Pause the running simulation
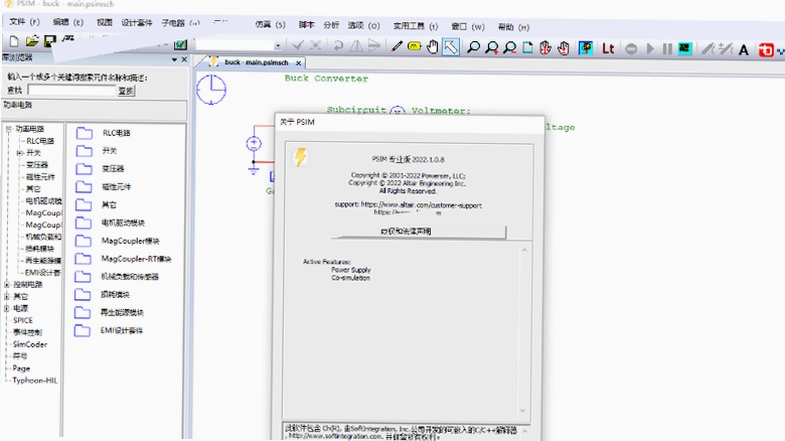Image resolution: width=785 pixels, height=441 pixels. (667, 49)
